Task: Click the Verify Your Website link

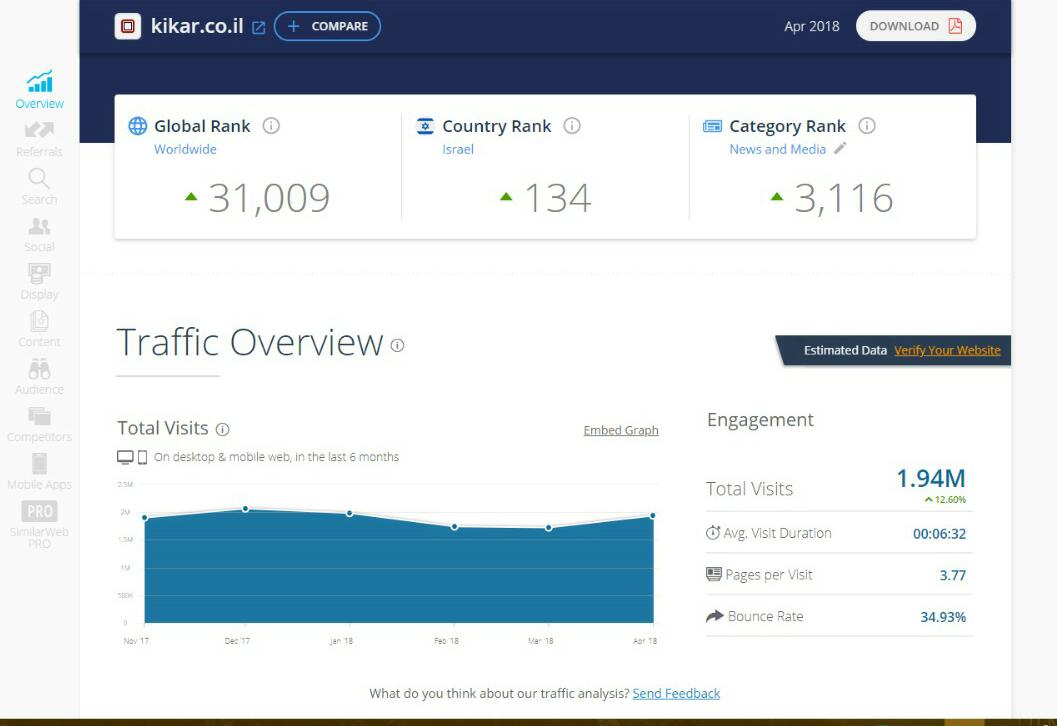Action: pyautogui.click(x=947, y=350)
